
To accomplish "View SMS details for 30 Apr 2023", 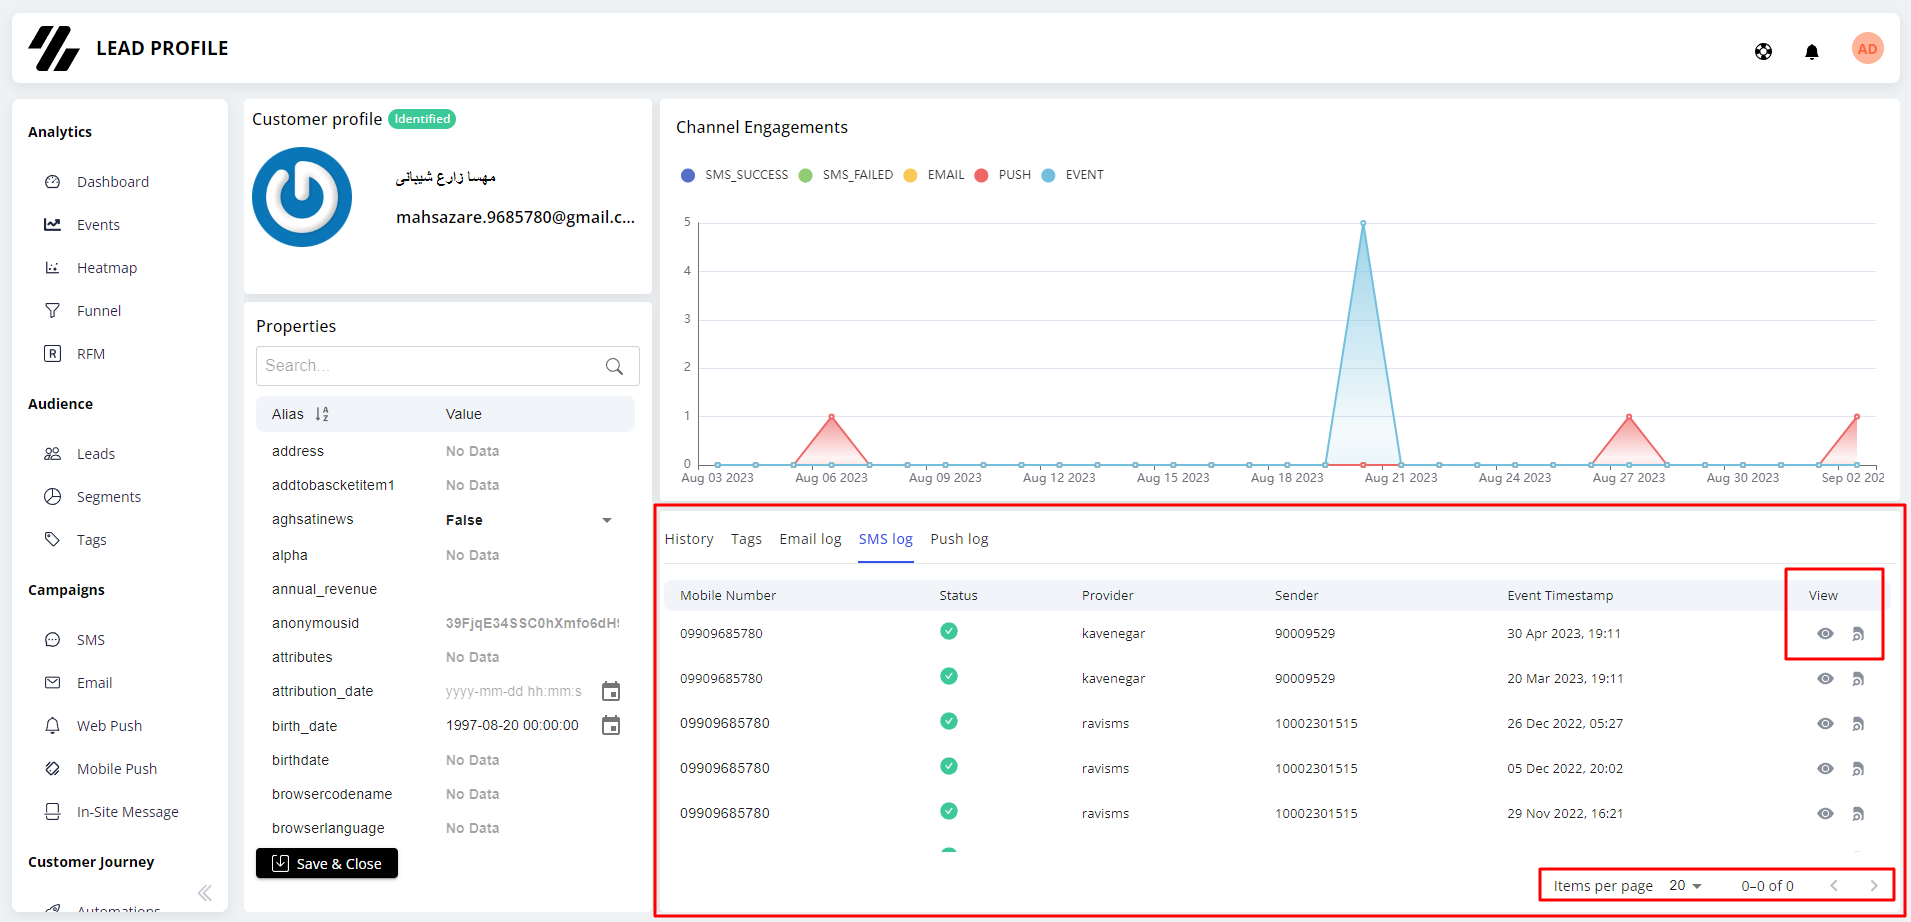I will point(1825,634).
